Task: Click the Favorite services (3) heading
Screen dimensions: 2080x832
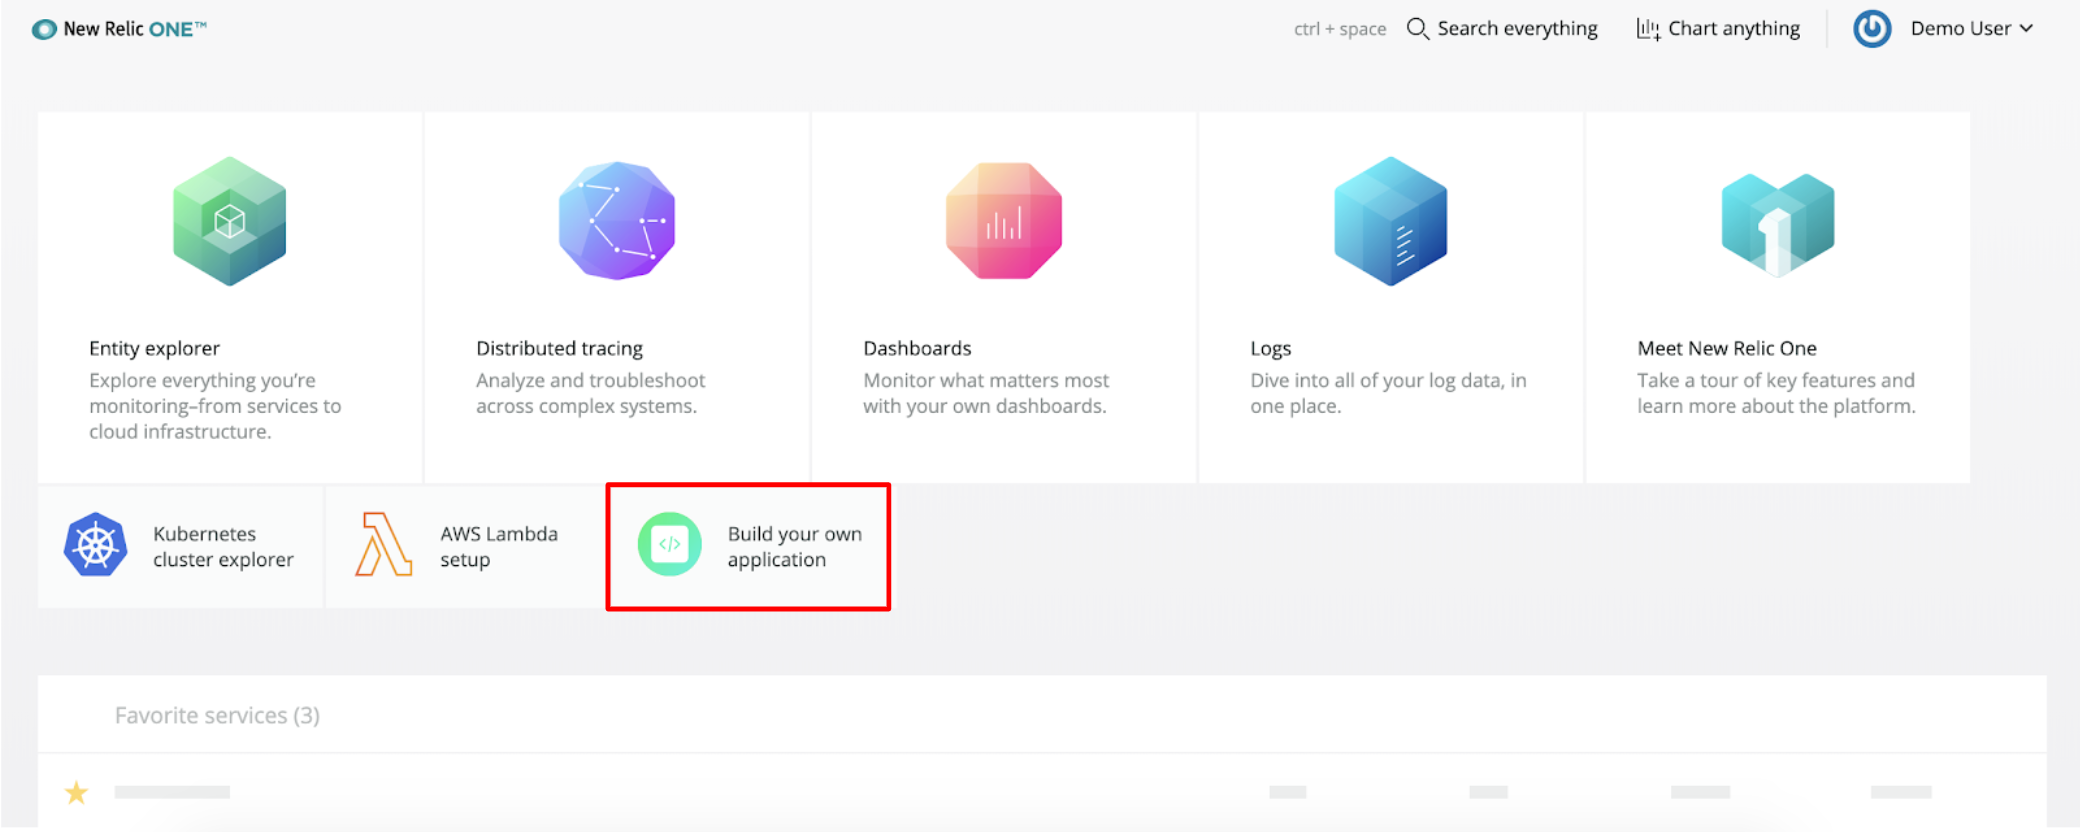Action: tap(217, 716)
